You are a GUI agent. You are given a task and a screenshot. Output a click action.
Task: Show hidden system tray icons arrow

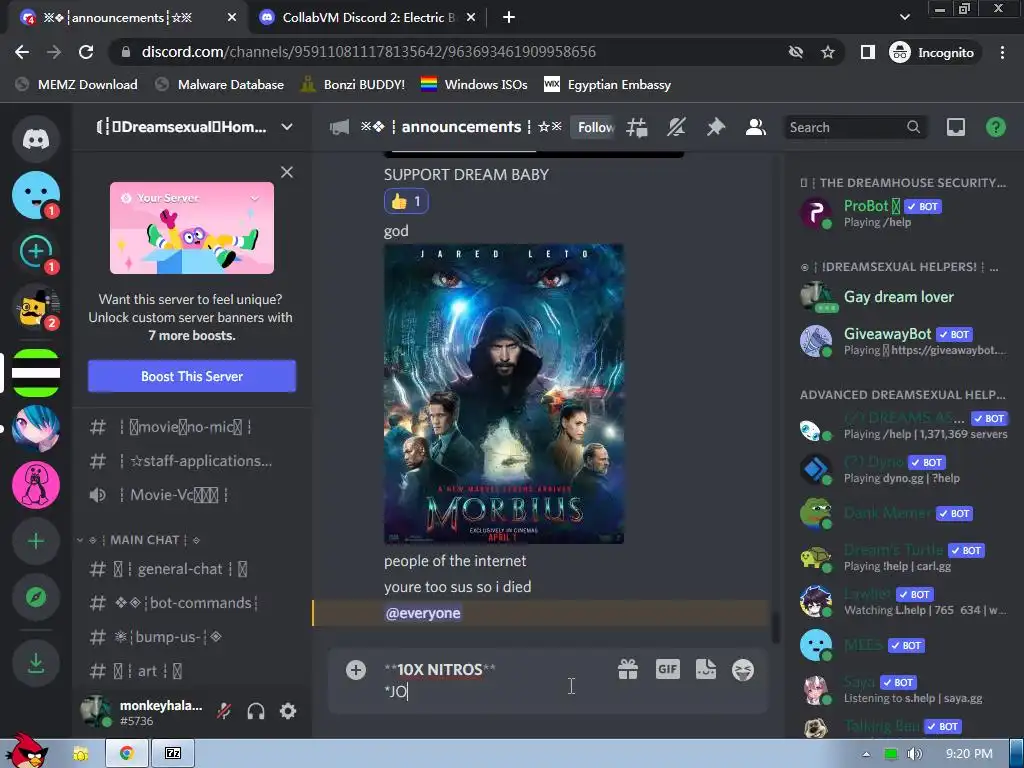click(x=866, y=754)
